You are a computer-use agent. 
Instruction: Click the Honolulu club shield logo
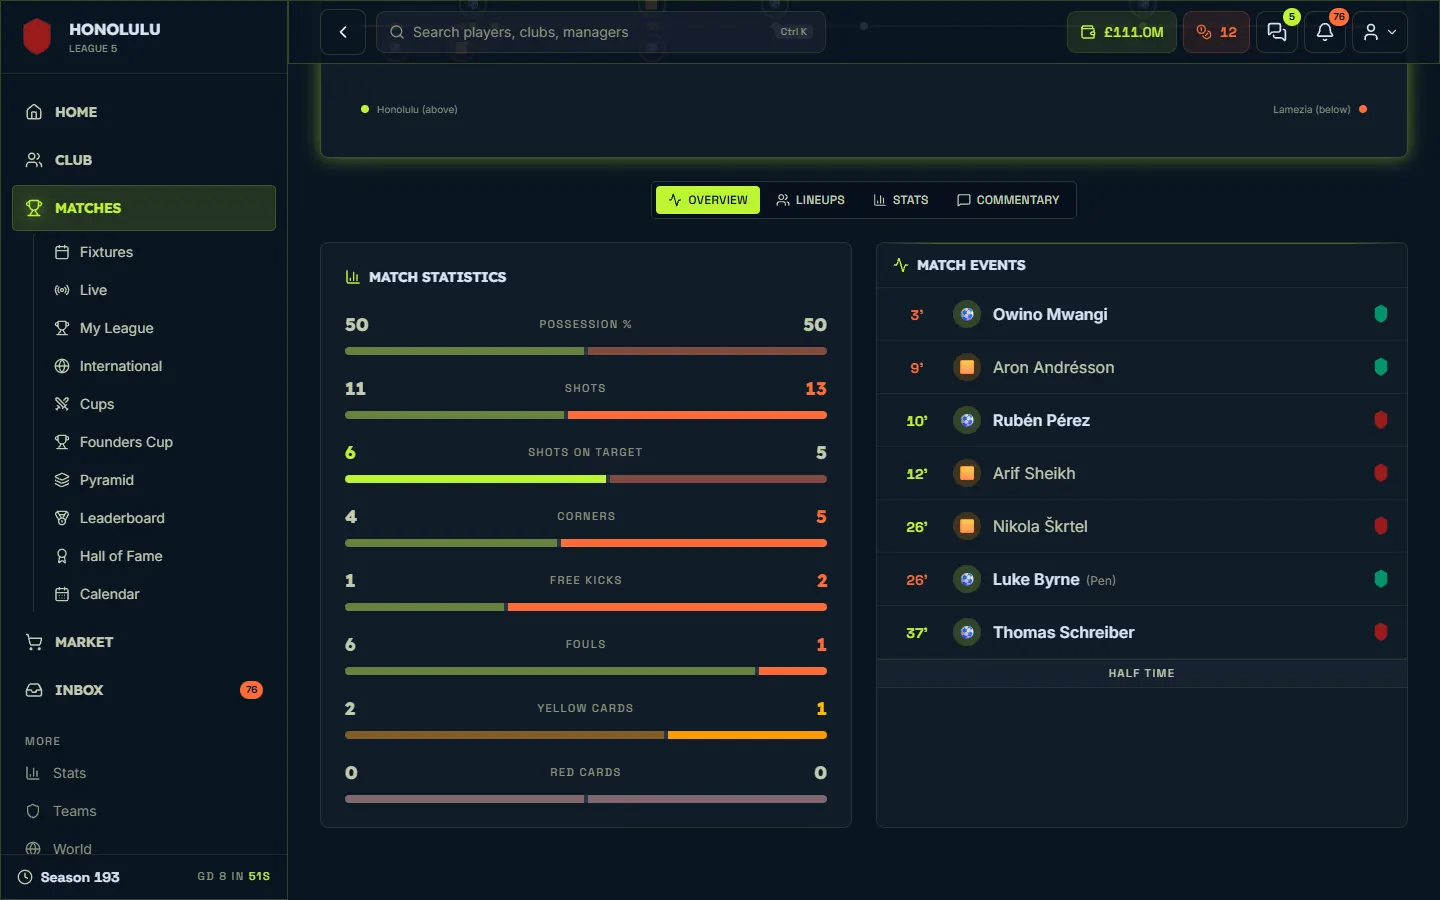tap(37, 37)
